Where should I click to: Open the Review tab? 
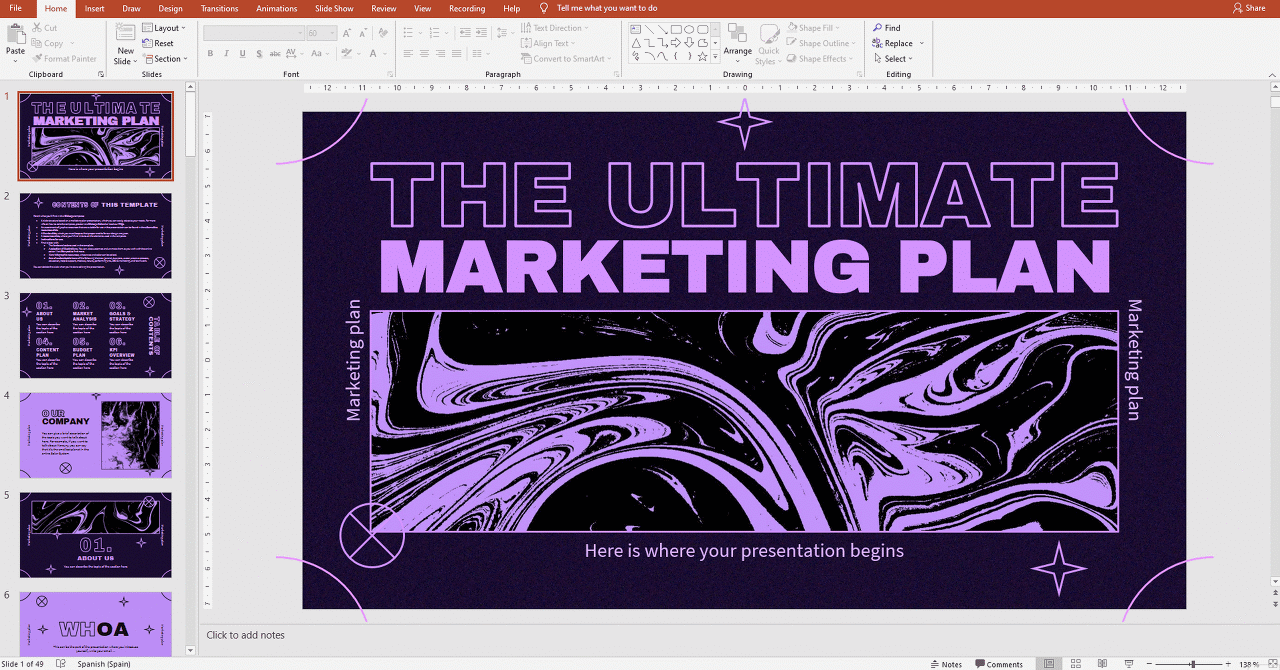click(384, 8)
